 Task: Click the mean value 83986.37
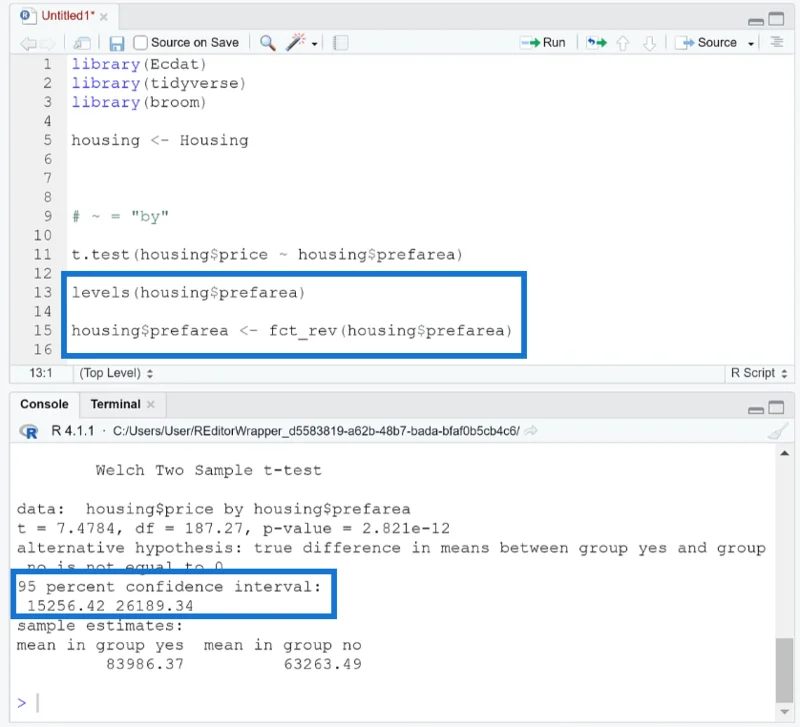pyautogui.click(x=145, y=664)
